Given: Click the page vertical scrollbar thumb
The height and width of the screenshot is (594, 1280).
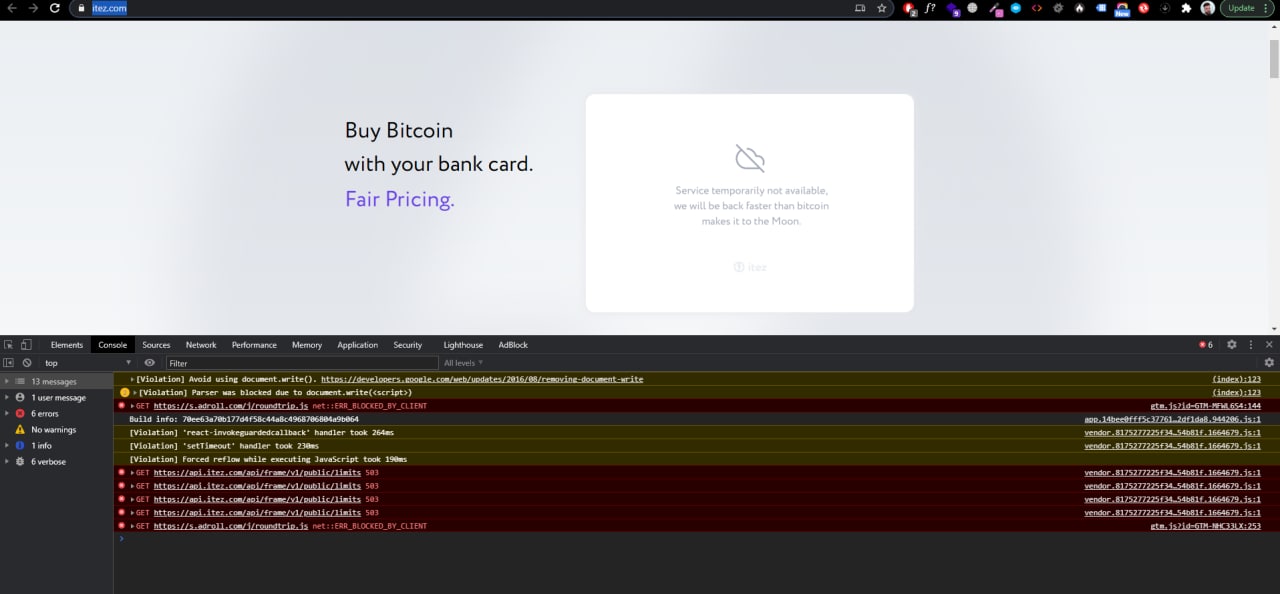Looking at the screenshot, I should point(1274,59).
